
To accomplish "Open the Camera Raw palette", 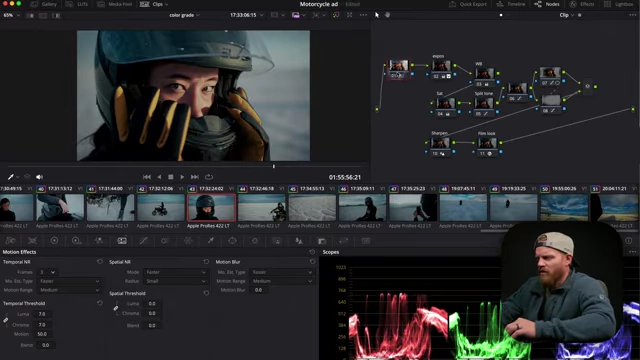I will click(x=11, y=241).
